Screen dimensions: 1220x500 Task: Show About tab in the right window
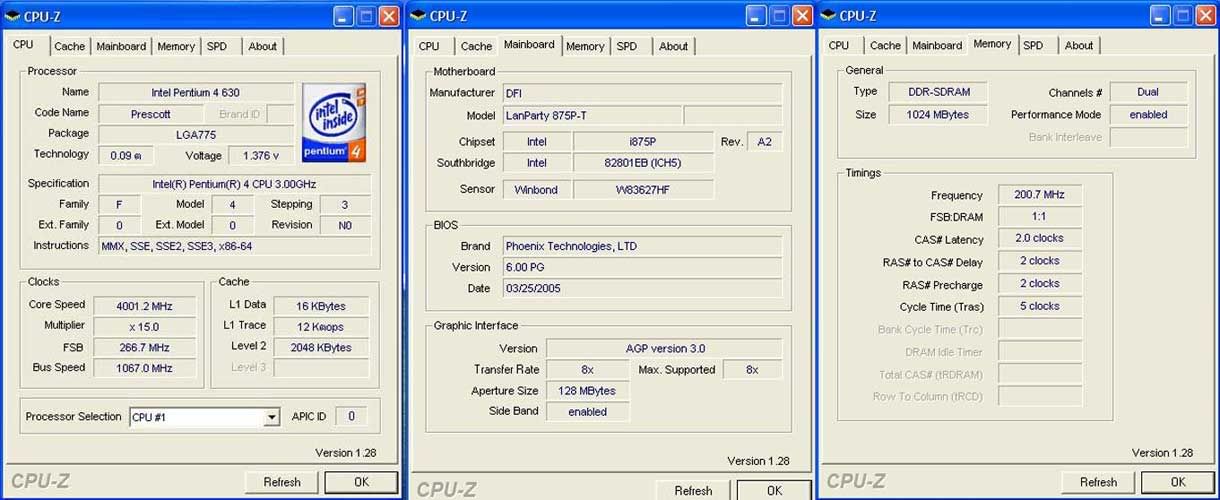(x=1079, y=45)
